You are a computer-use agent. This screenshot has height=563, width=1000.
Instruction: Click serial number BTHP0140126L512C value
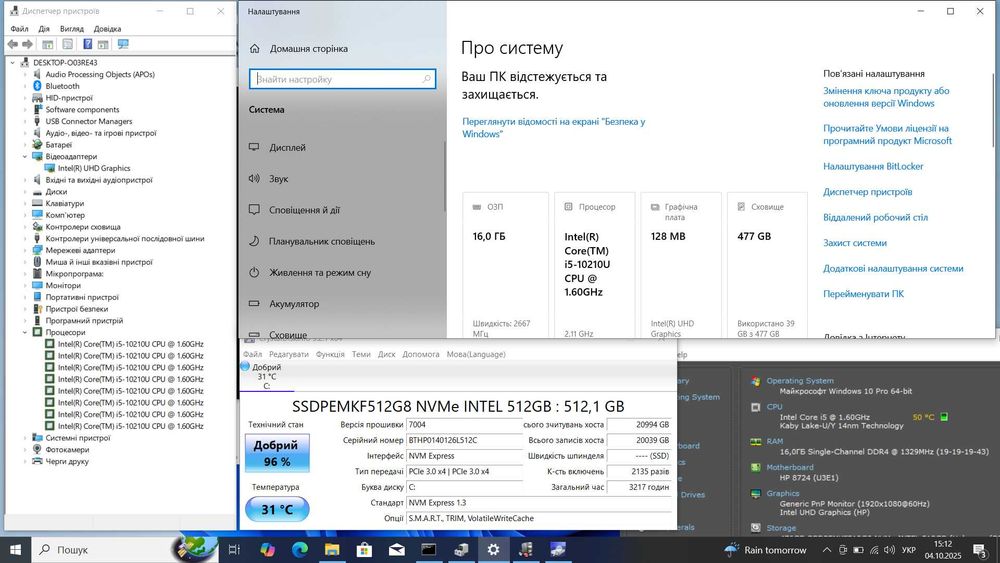(464, 441)
